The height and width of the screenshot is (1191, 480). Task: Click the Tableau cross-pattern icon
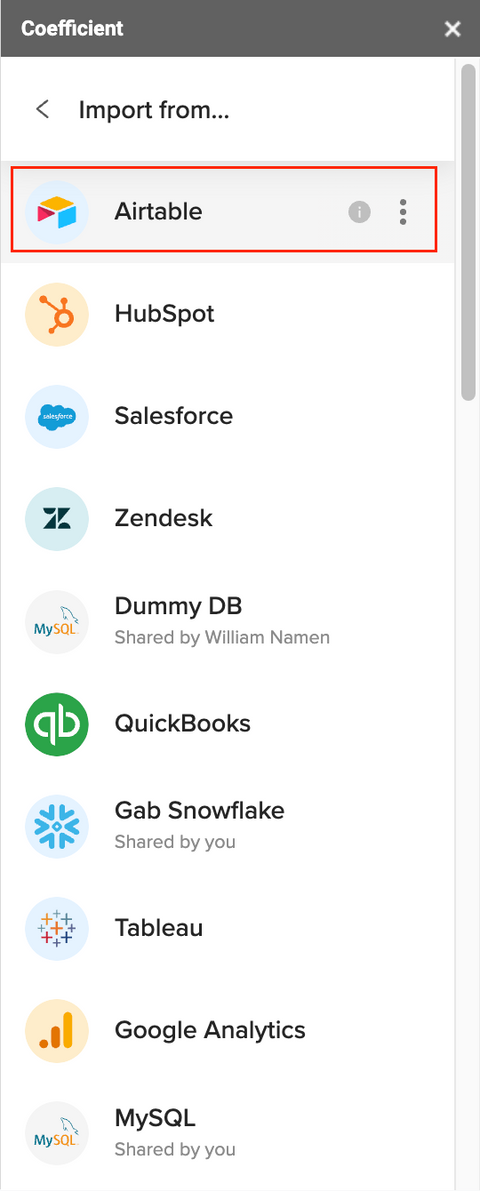[x=57, y=928]
